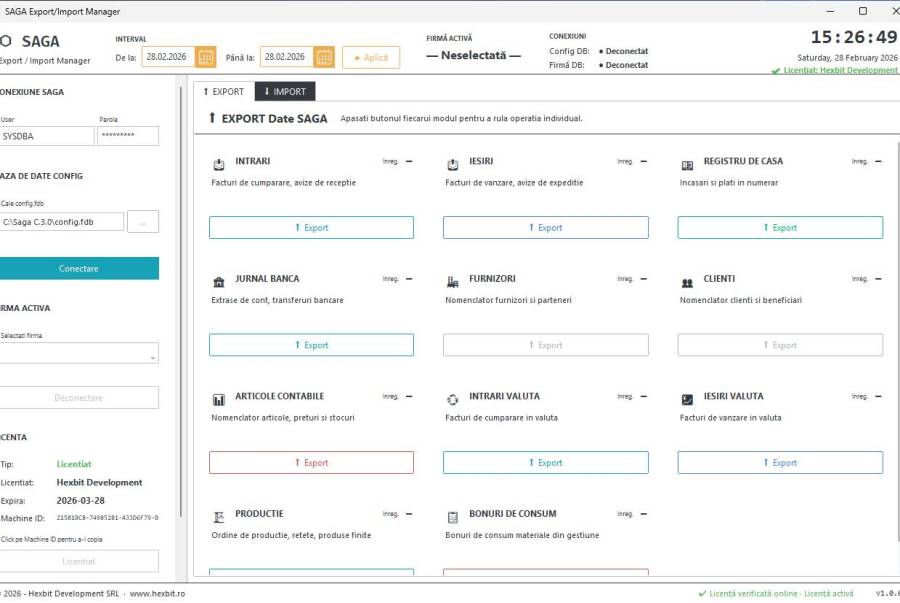The height and width of the screenshot is (603, 900).
Task: Click the BONURI DE CONSUM icon
Action: tap(452, 515)
